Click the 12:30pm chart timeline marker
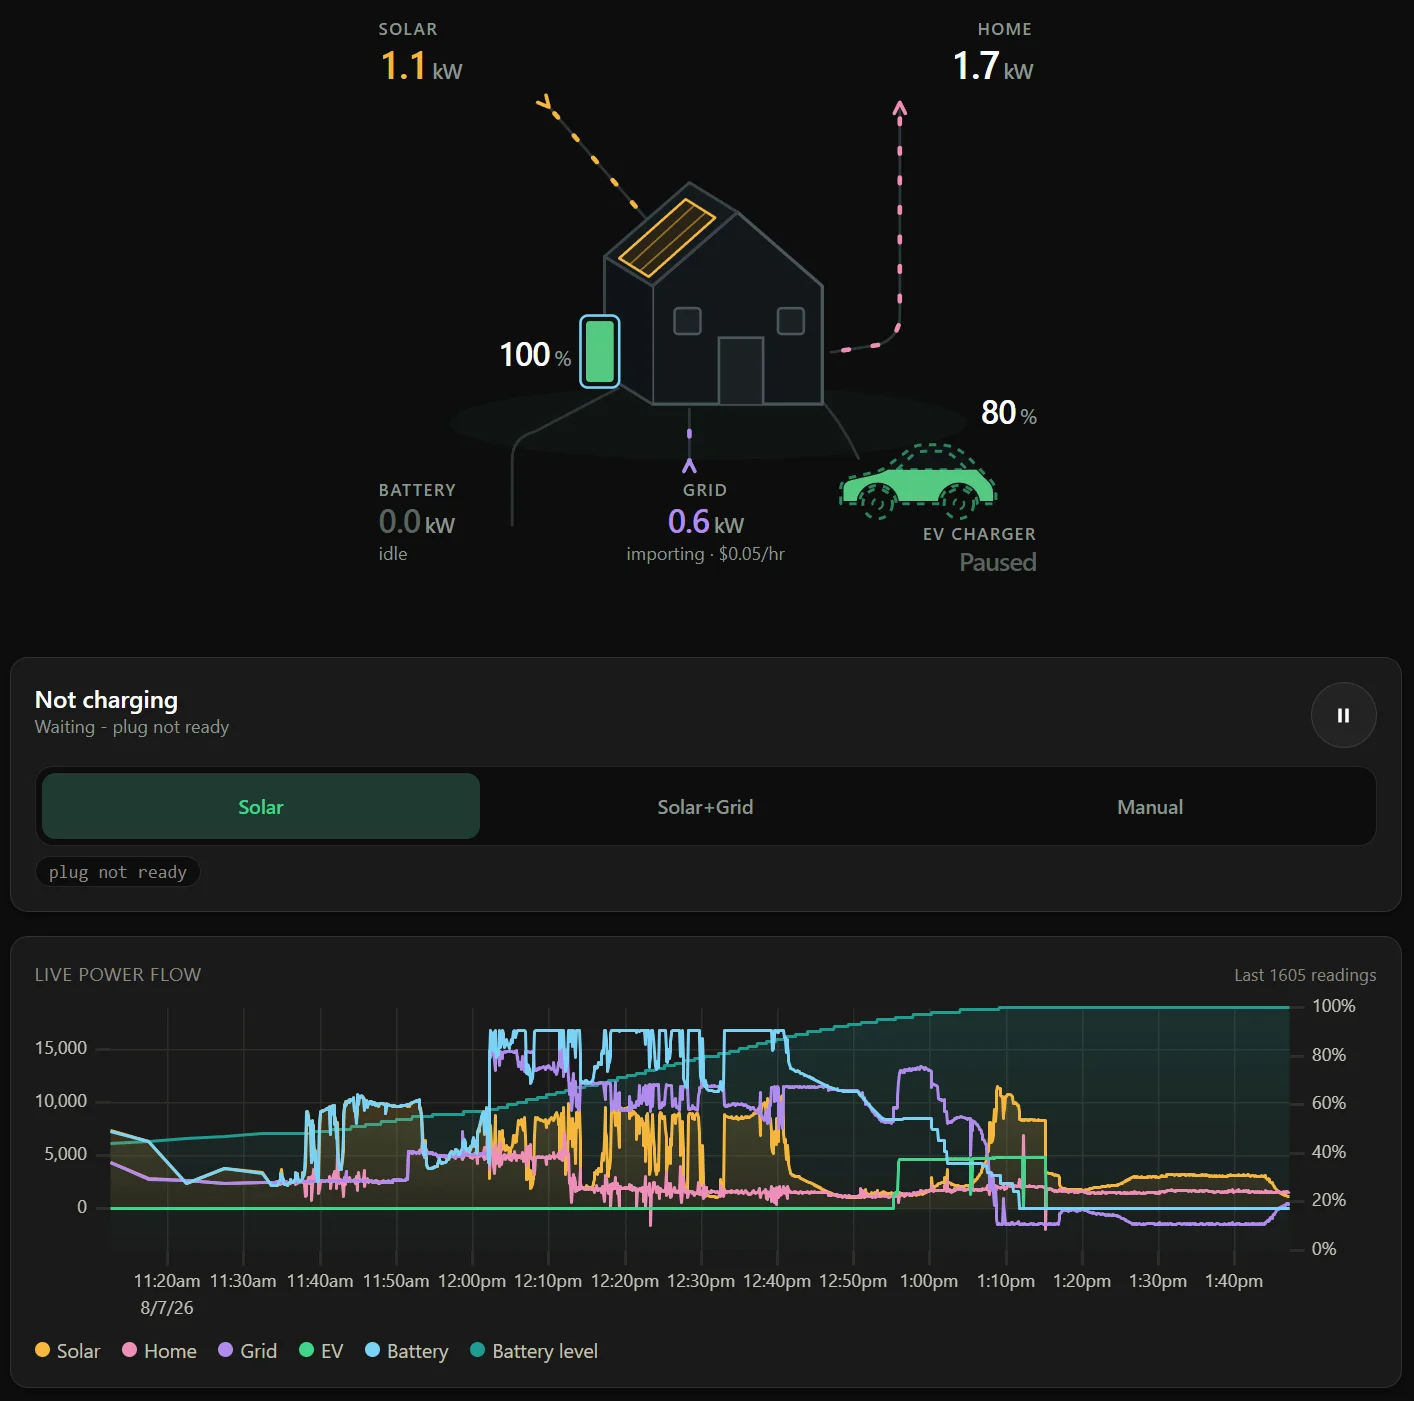 coord(700,1281)
